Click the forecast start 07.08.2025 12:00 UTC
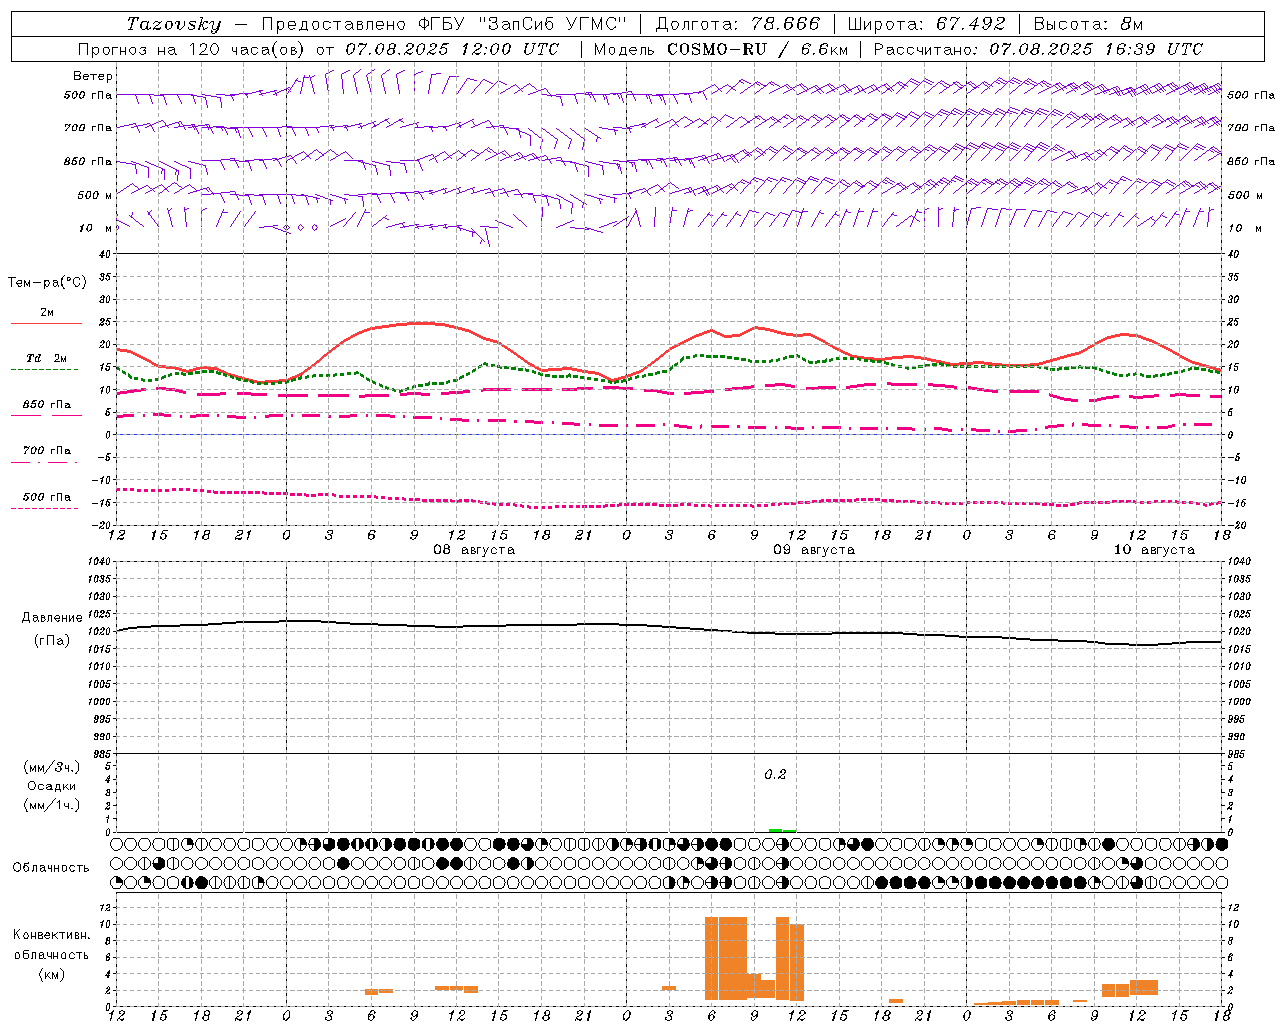1280x1024 pixels. pos(452,49)
